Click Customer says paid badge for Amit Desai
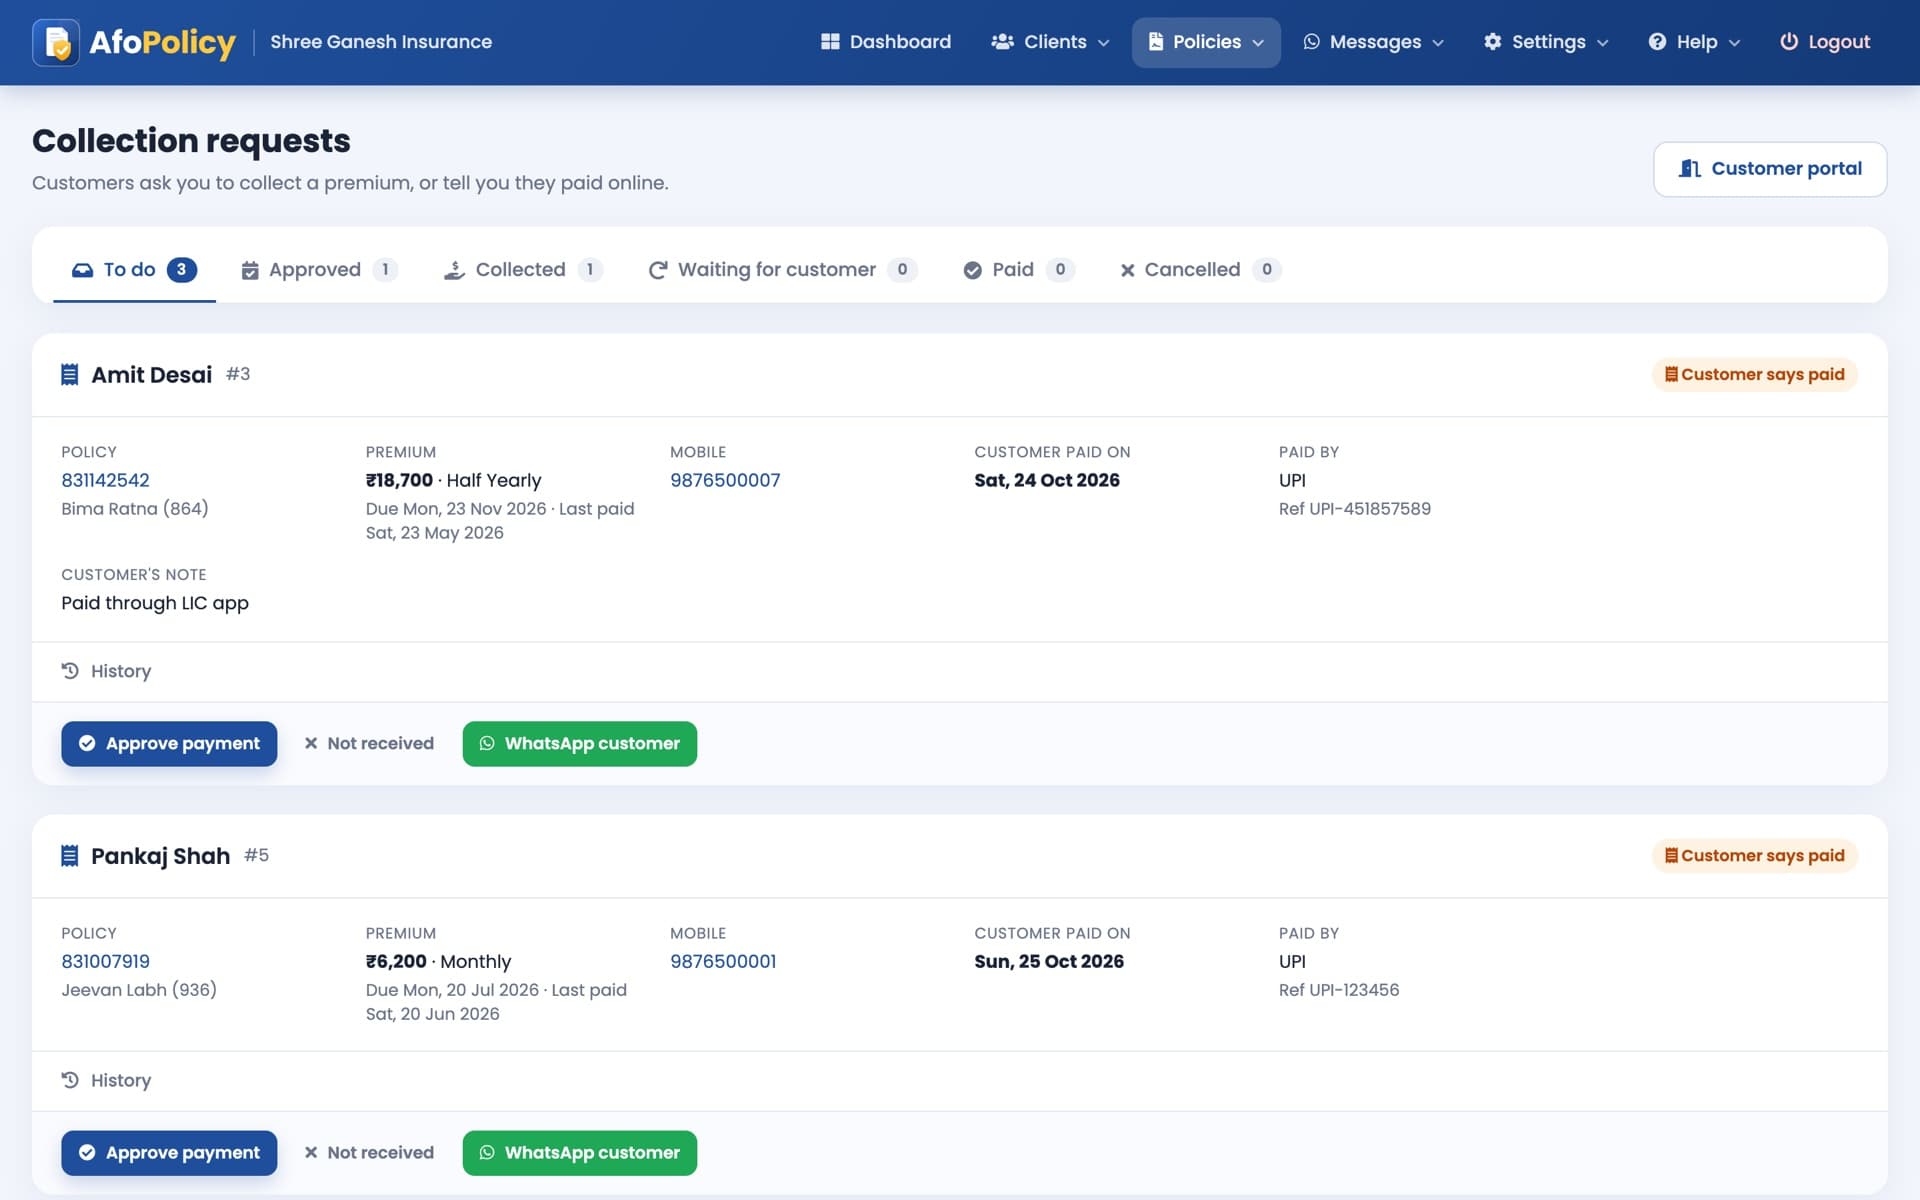The height and width of the screenshot is (1200, 1920). click(1754, 375)
